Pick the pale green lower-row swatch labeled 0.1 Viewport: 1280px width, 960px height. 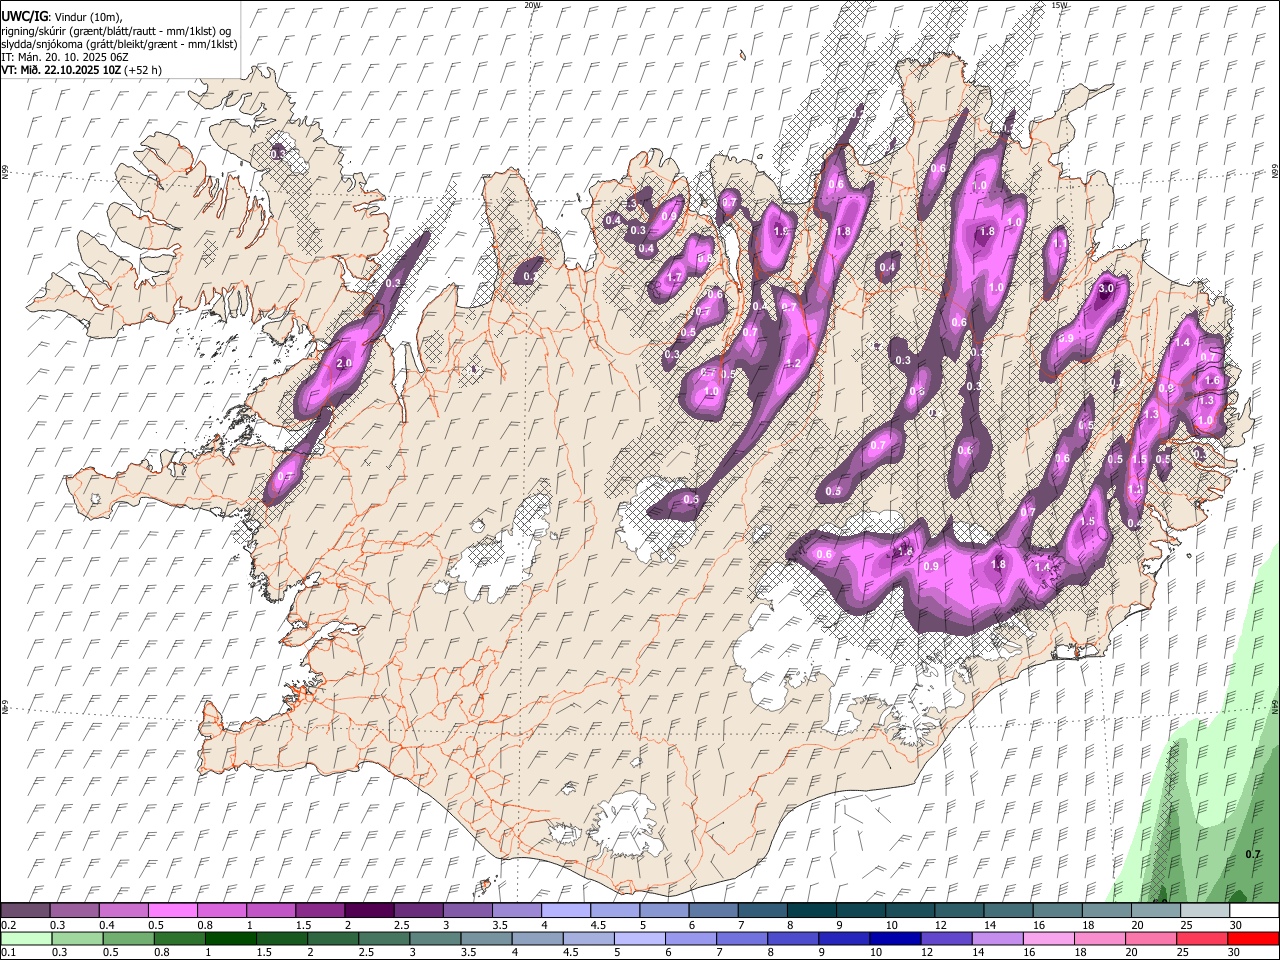coord(26,937)
